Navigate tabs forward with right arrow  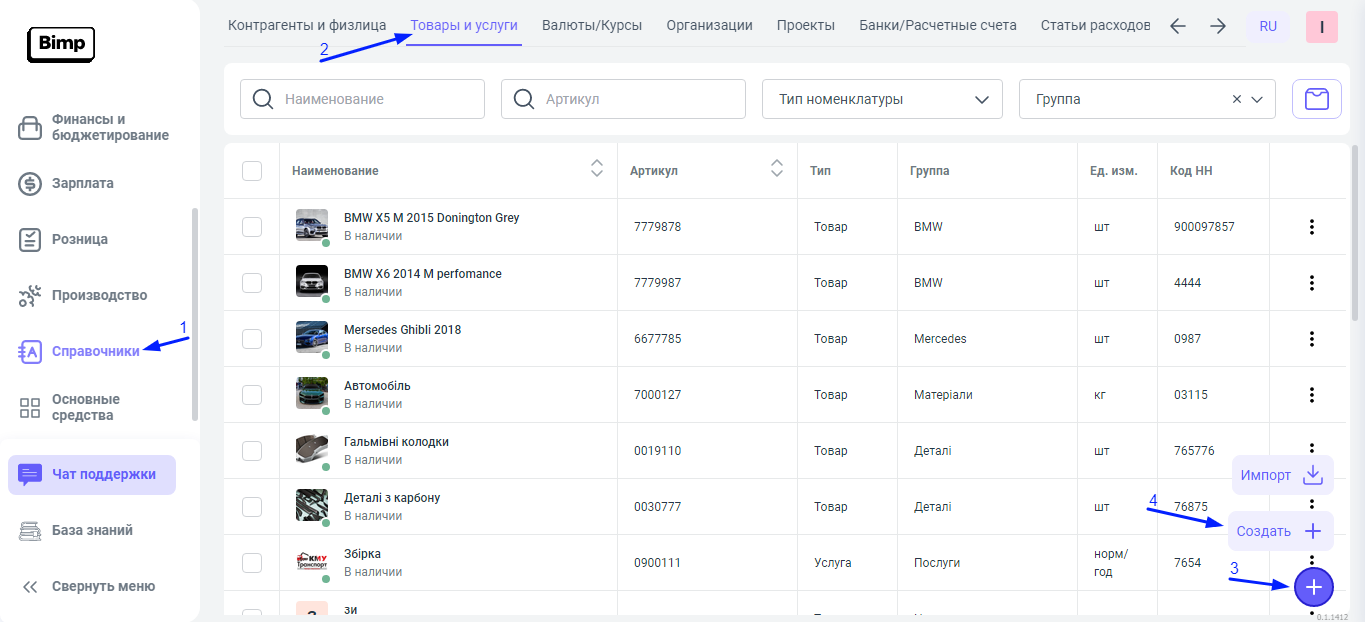(x=1217, y=26)
